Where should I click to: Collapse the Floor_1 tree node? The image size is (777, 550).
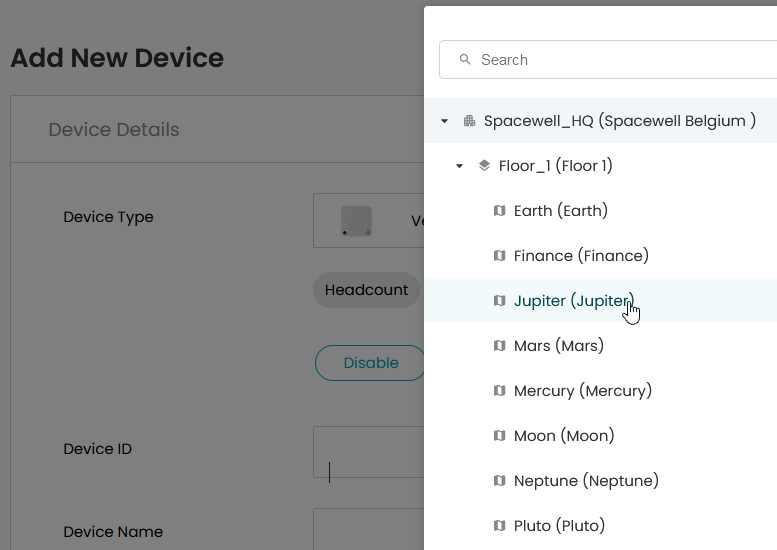[x=459, y=166]
